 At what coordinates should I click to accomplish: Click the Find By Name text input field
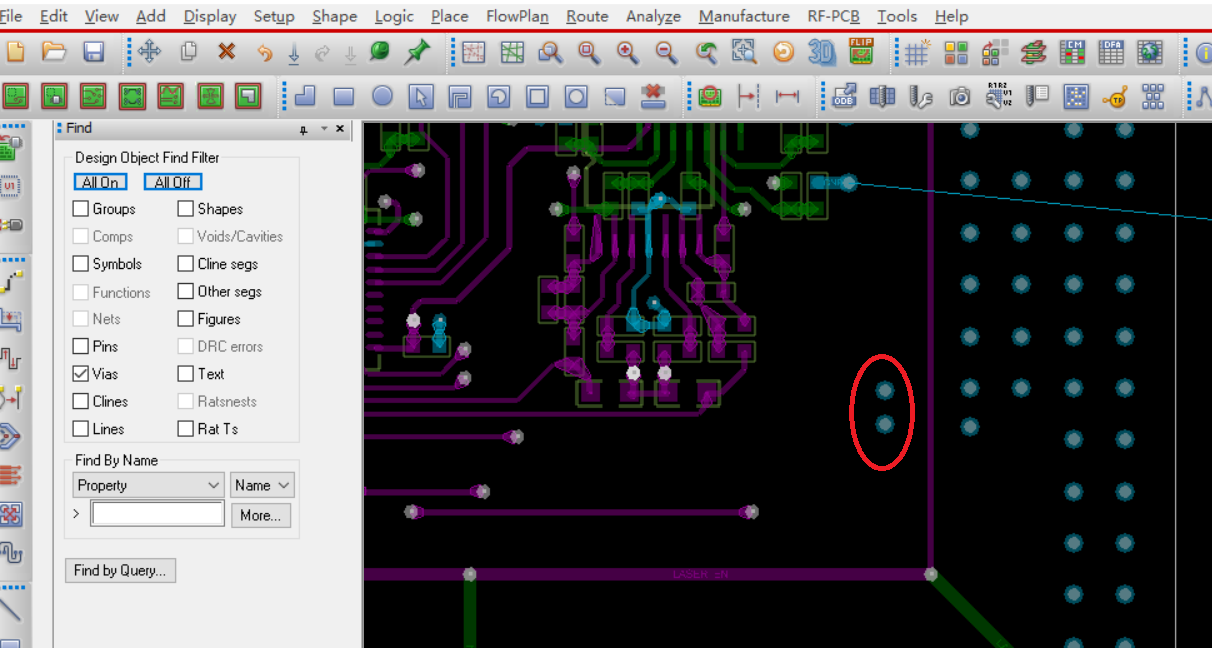157,514
